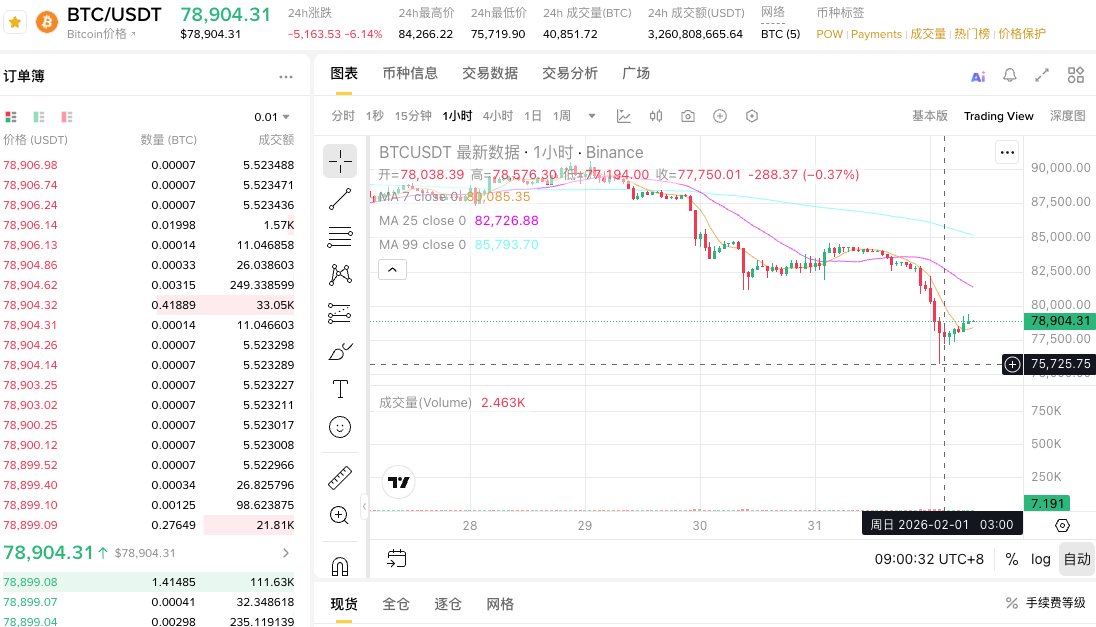Image resolution: width=1096 pixels, height=627 pixels.
Task: Open chart pane three-dots menu
Action: tap(1007, 152)
